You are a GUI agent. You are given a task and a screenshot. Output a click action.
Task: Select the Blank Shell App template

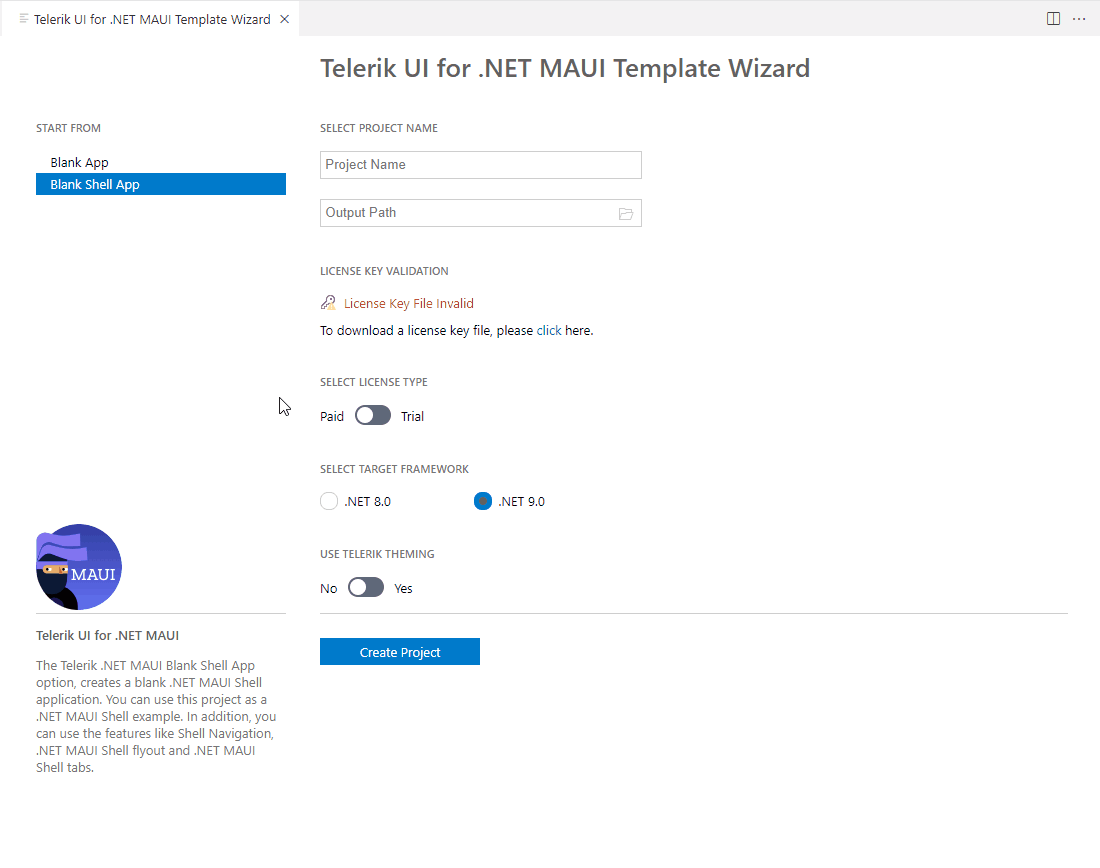(x=95, y=184)
